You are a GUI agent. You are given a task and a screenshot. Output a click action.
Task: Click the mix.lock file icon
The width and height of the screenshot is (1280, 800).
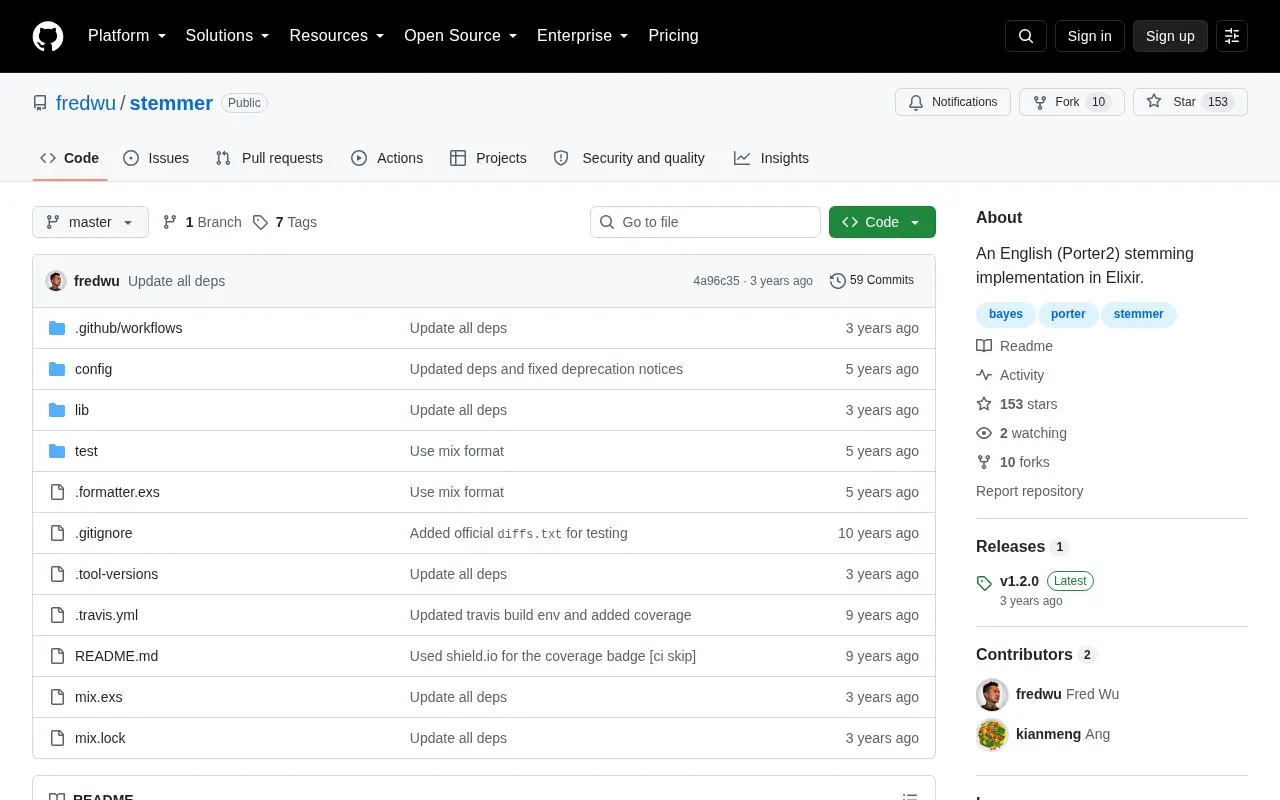coord(57,738)
